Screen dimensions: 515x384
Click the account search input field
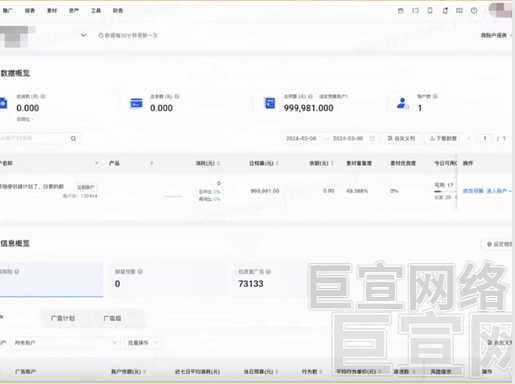[33, 138]
